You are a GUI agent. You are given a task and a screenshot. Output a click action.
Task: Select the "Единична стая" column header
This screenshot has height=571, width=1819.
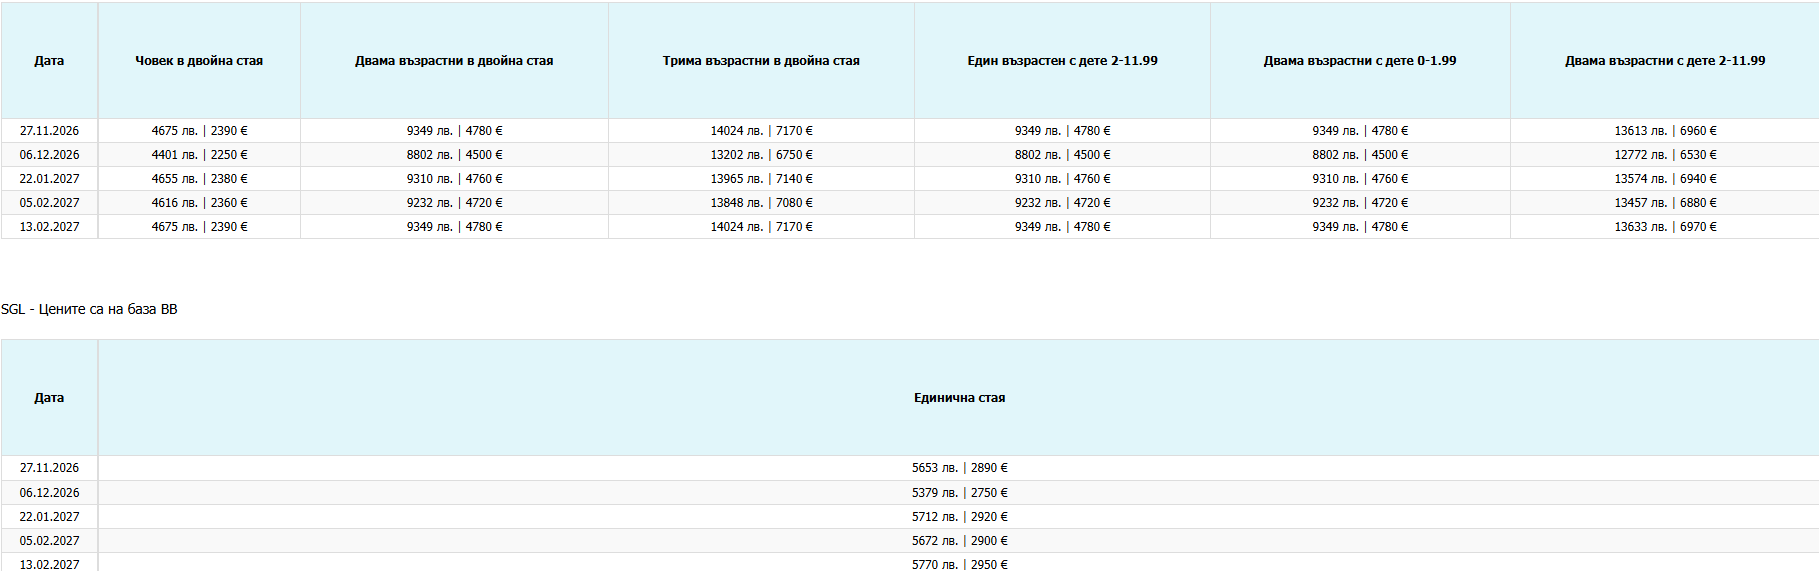point(959,398)
